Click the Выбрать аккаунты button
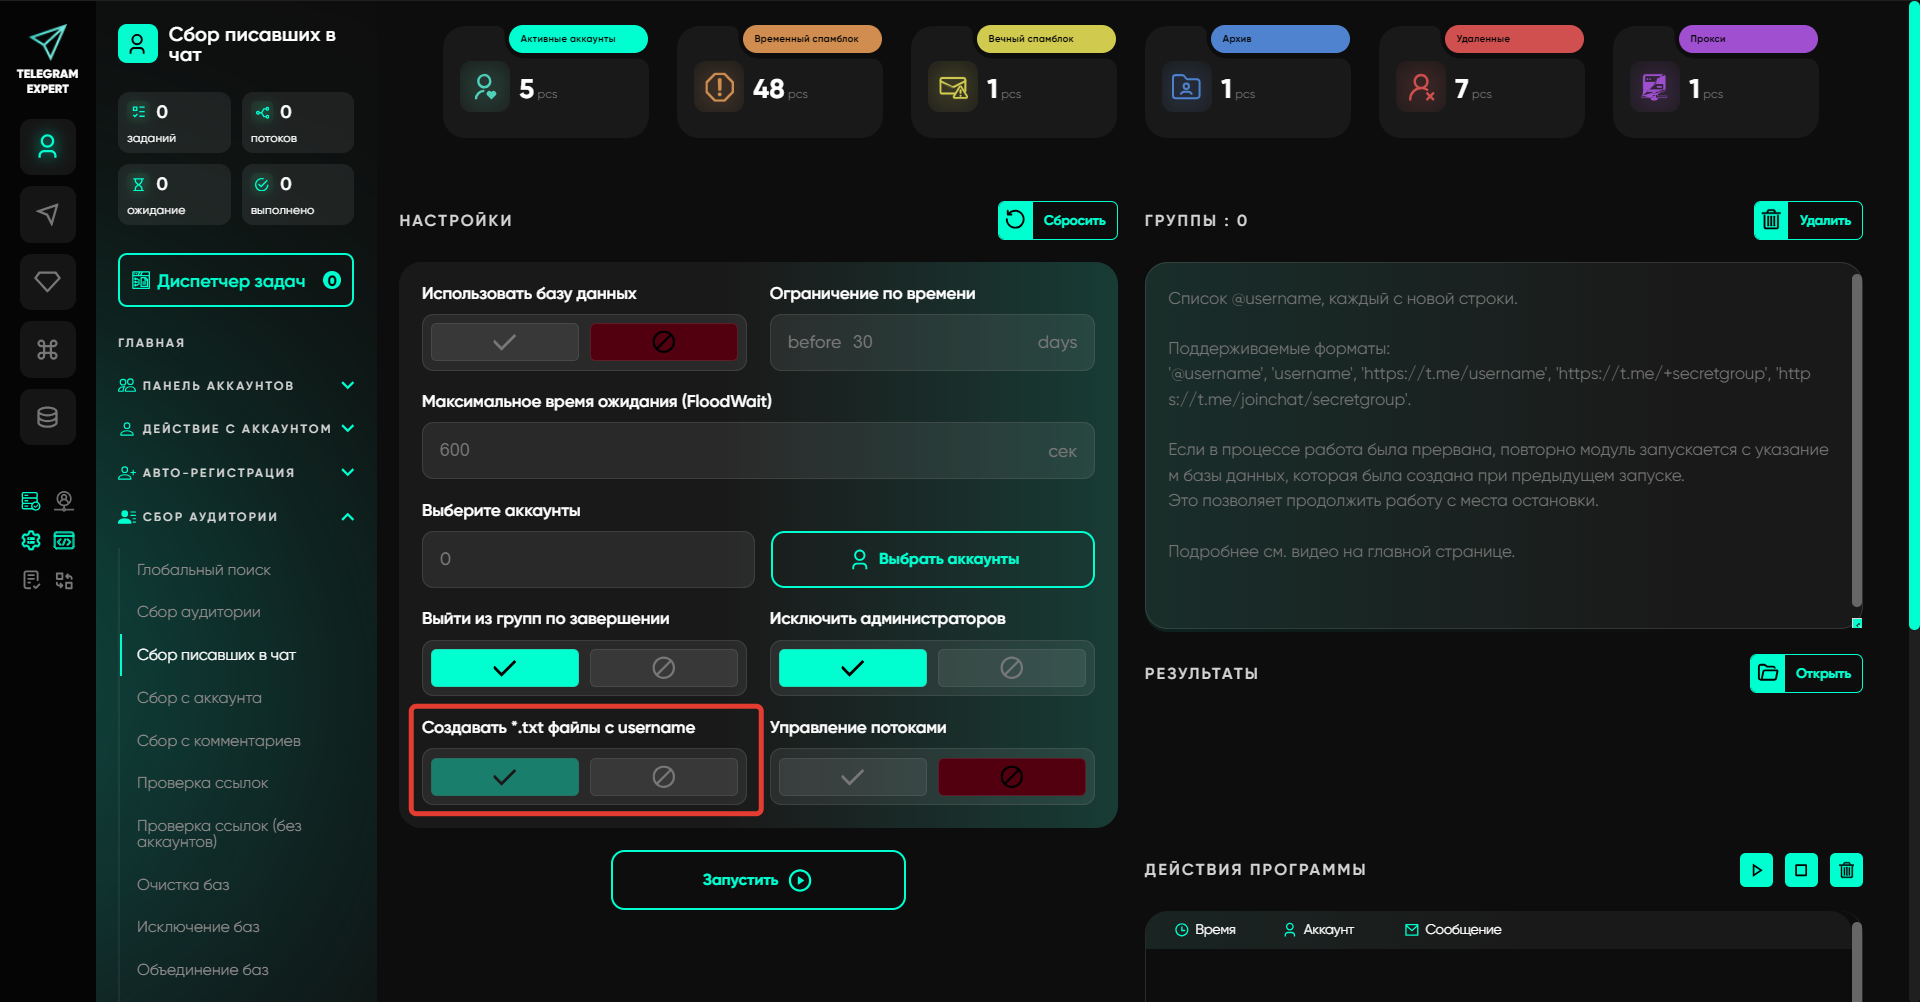Image resolution: width=1920 pixels, height=1002 pixels. (932, 559)
